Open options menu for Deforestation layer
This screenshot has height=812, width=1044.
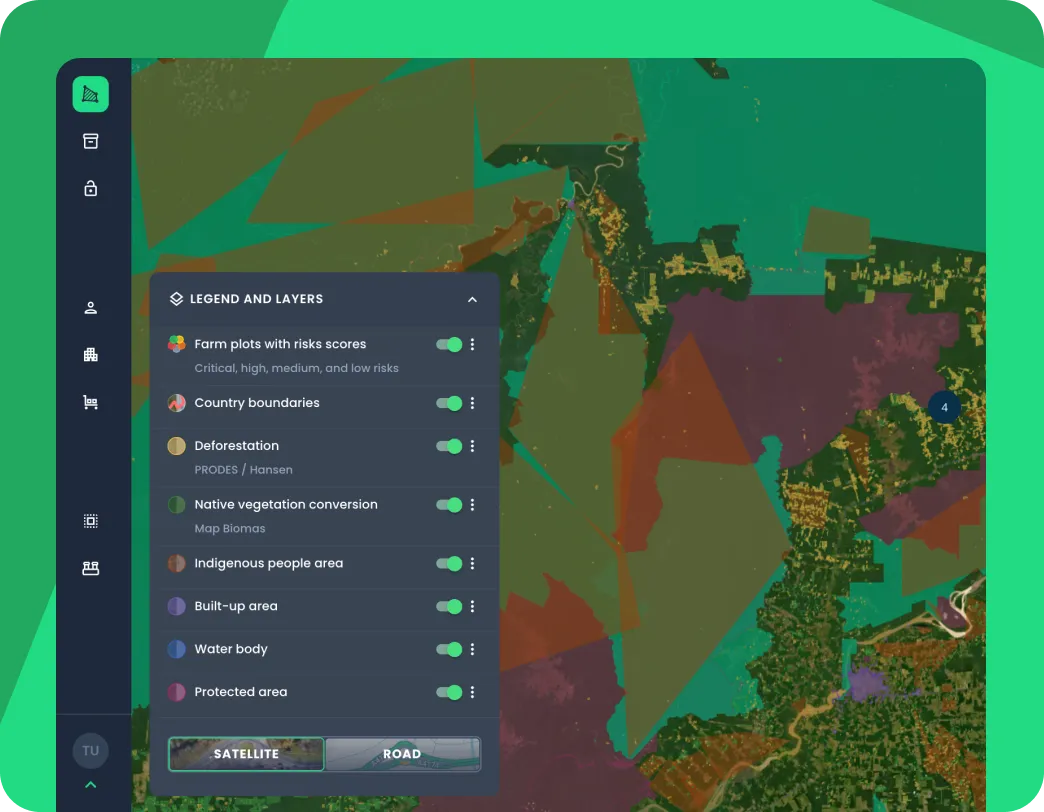pos(473,446)
